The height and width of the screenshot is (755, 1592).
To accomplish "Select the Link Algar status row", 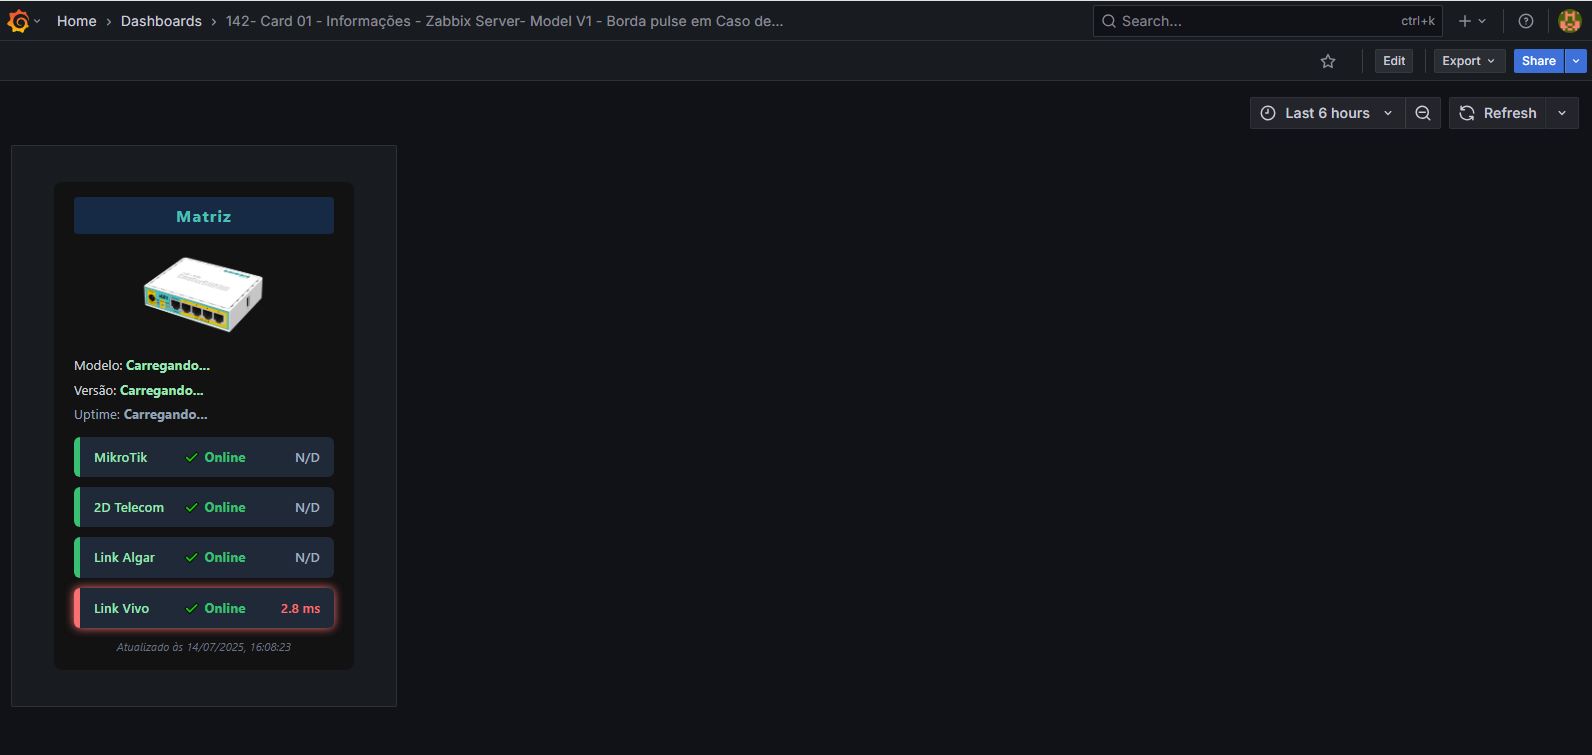I will [204, 557].
